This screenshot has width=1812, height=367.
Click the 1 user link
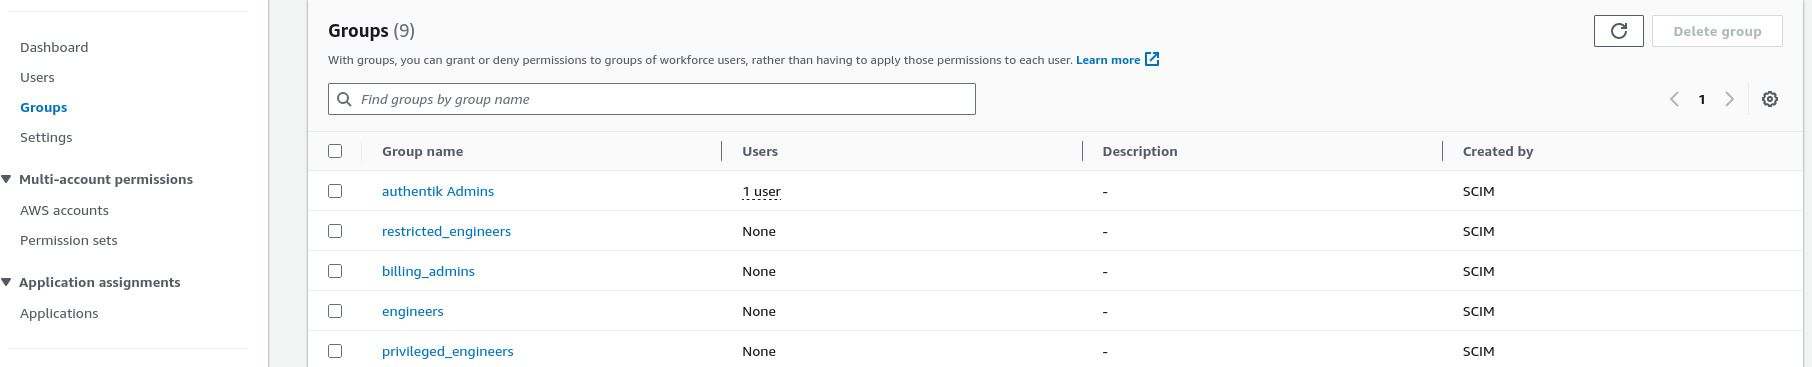click(x=761, y=191)
